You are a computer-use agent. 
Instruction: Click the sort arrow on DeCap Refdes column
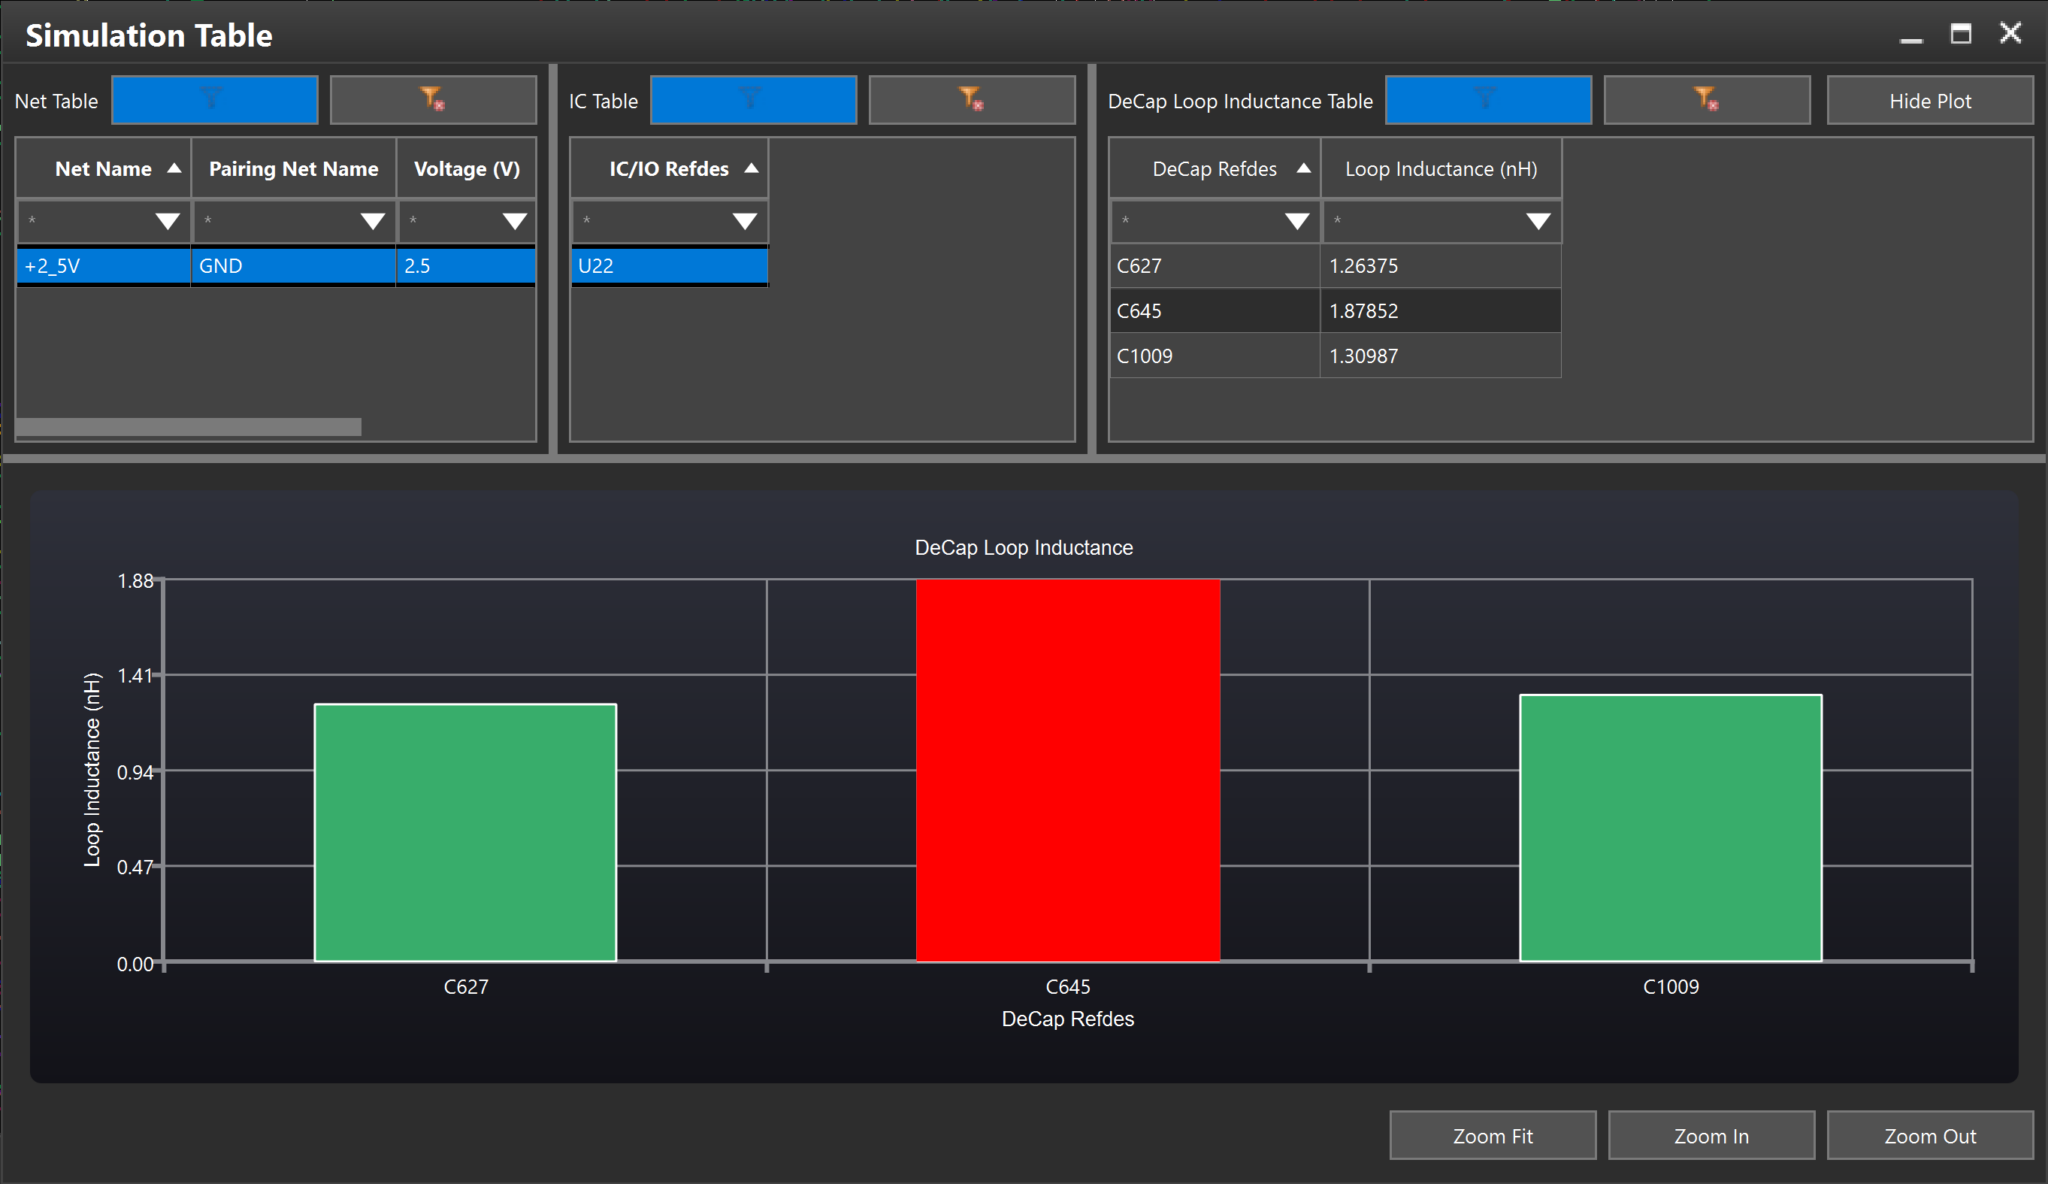click(x=1302, y=168)
